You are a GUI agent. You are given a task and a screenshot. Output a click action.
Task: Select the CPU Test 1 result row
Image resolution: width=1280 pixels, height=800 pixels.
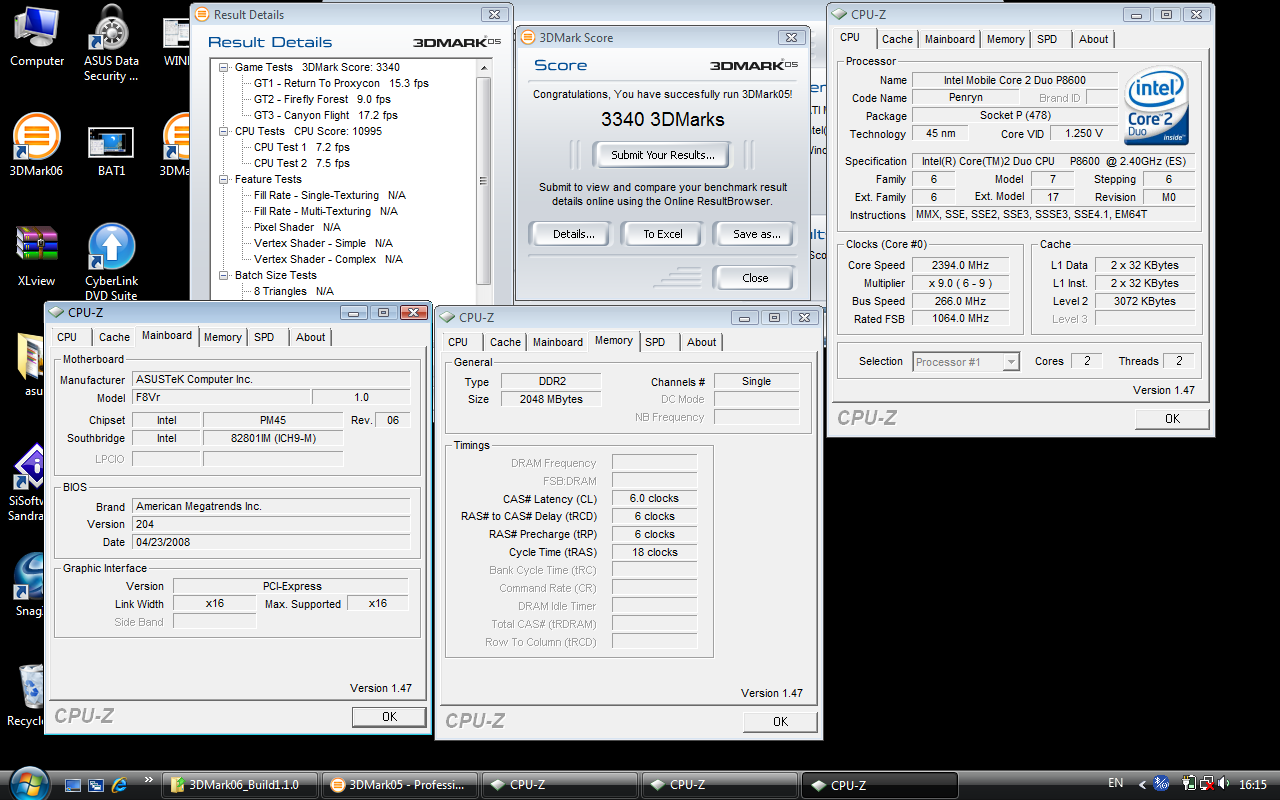click(302, 147)
